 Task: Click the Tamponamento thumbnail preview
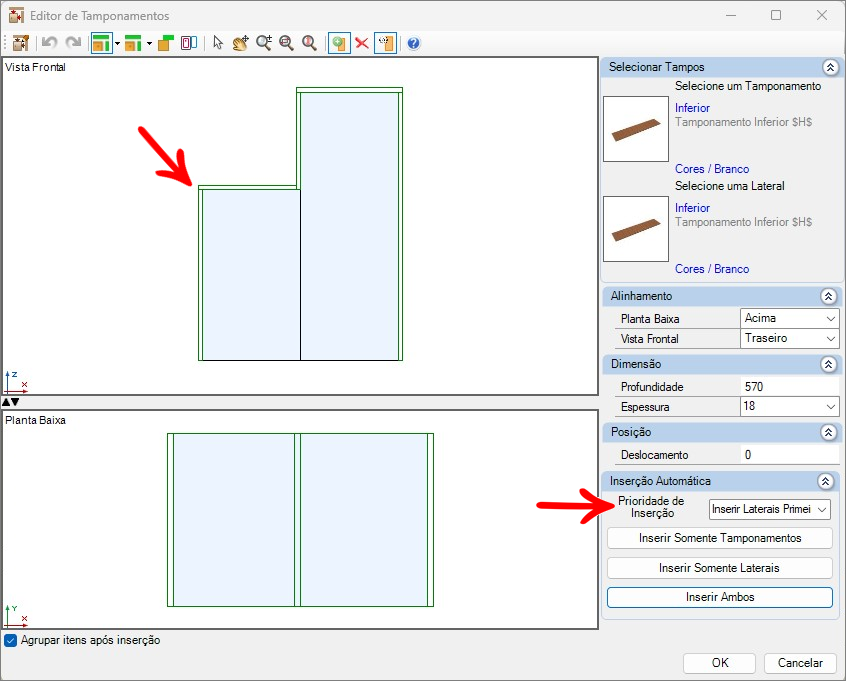tap(636, 129)
